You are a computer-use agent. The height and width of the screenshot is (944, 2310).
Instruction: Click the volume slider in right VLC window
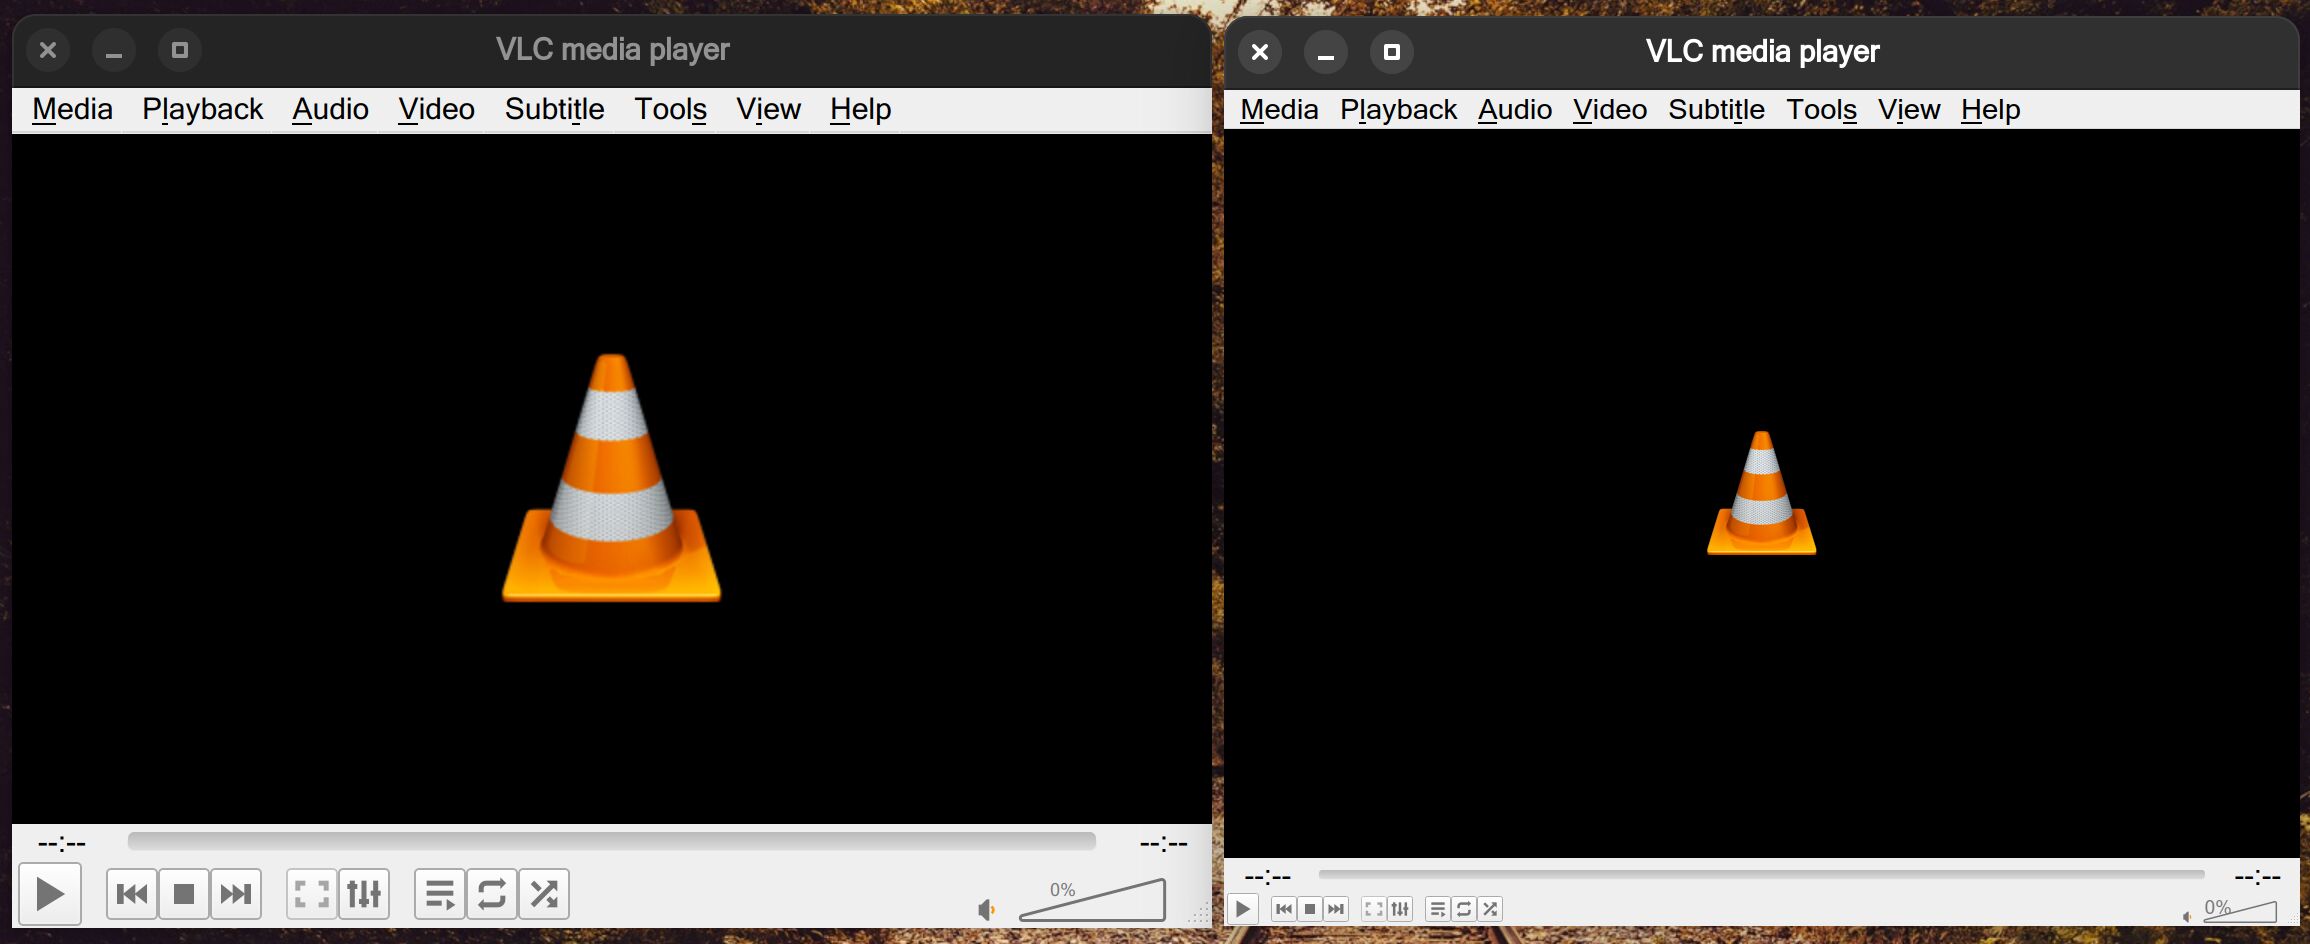pyautogui.click(x=2240, y=911)
